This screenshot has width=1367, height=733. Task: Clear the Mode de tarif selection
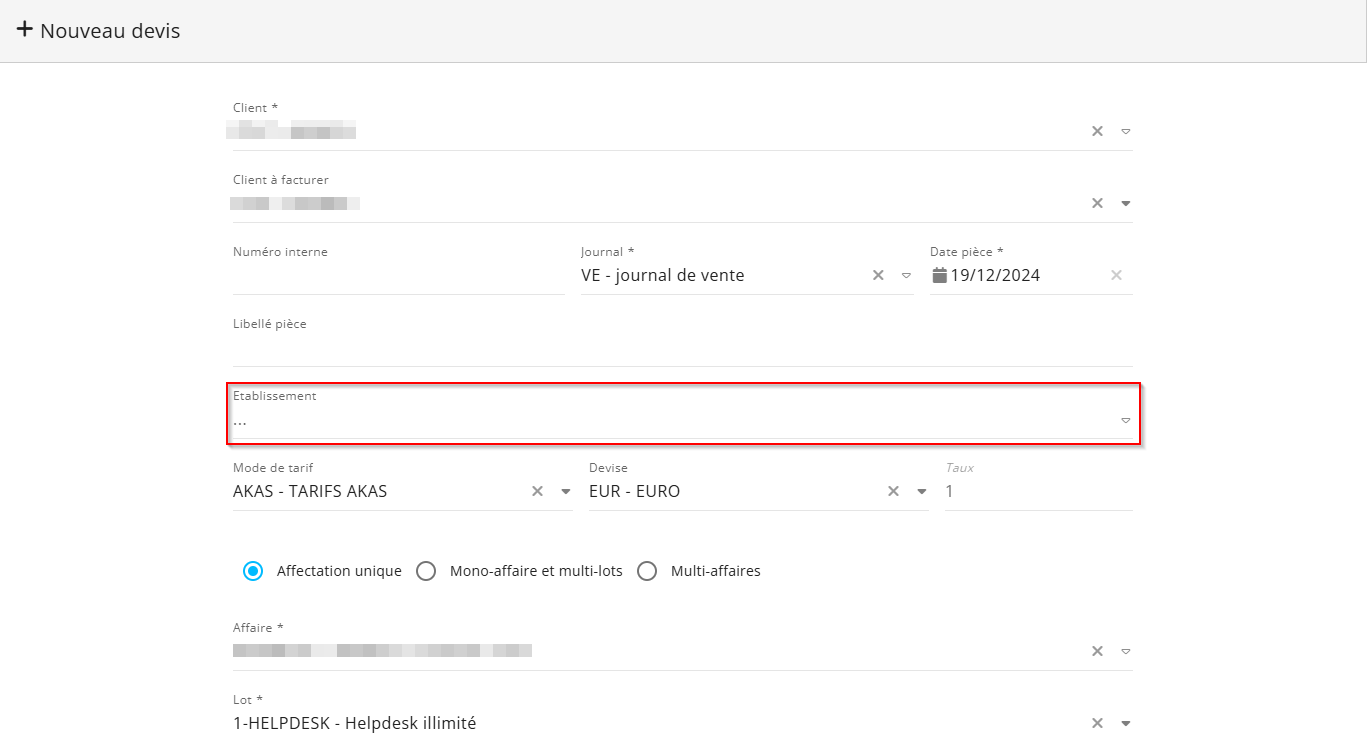click(x=537, y=491)
